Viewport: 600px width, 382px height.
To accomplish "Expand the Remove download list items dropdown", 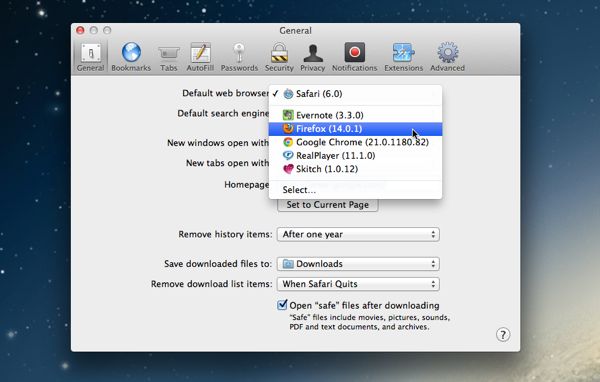I will pyautogui.click(x=358, y=284).
